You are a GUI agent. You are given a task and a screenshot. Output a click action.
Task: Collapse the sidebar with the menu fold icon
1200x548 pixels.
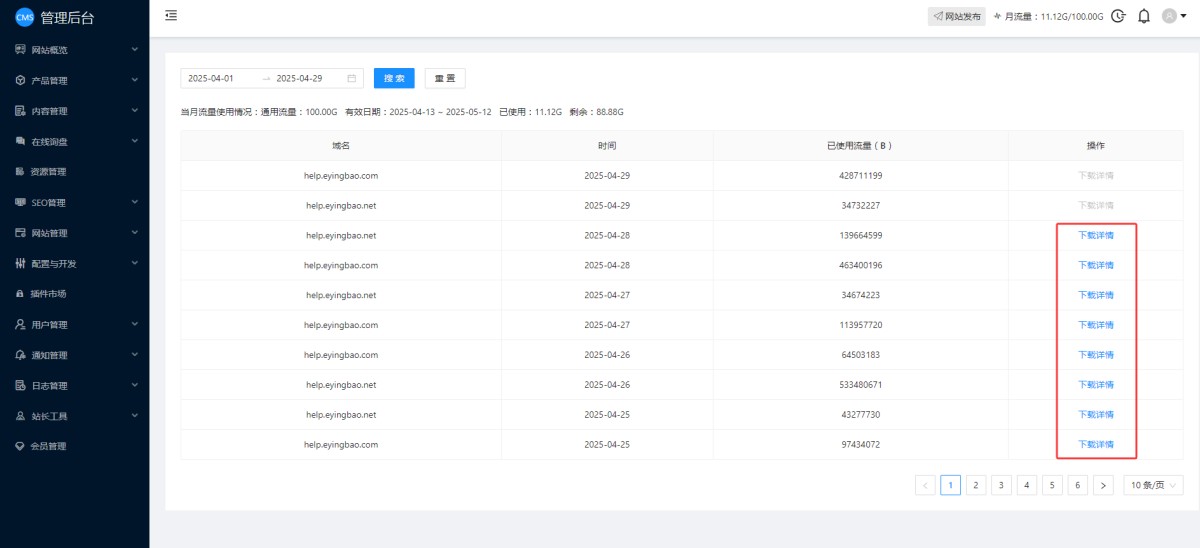(x=171, y=15)
